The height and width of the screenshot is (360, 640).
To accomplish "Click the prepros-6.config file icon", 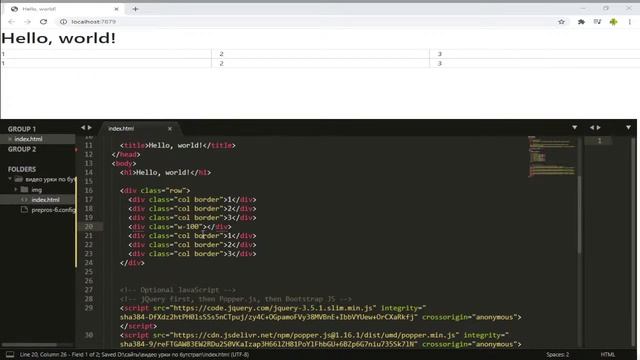I will coord(24,210).
